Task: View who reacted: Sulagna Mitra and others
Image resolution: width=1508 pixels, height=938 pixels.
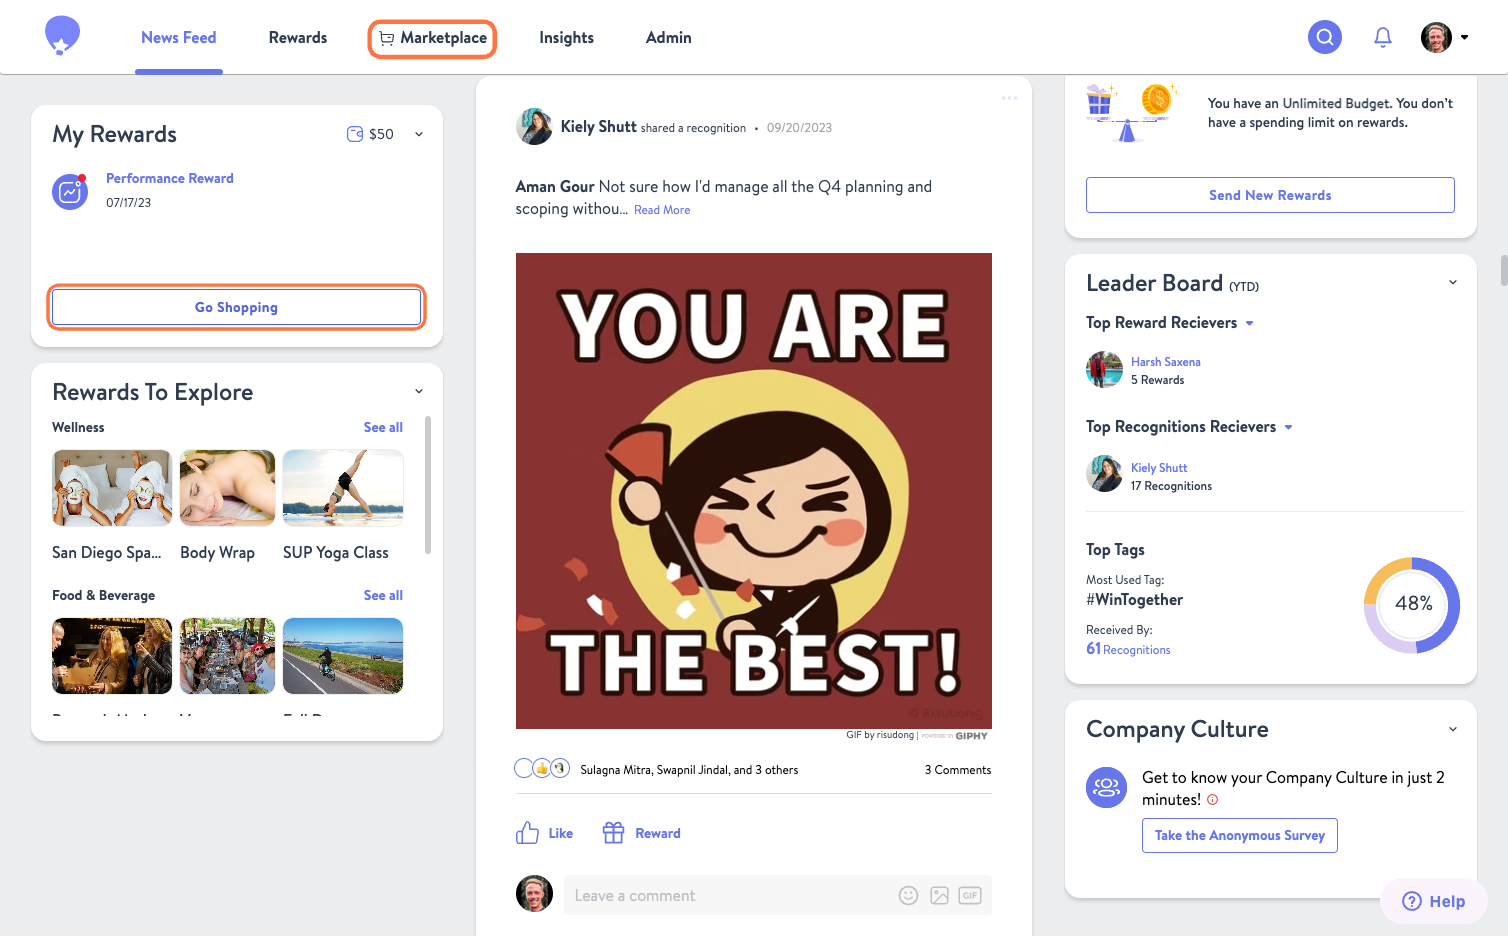Action: [x=689, y=770]
